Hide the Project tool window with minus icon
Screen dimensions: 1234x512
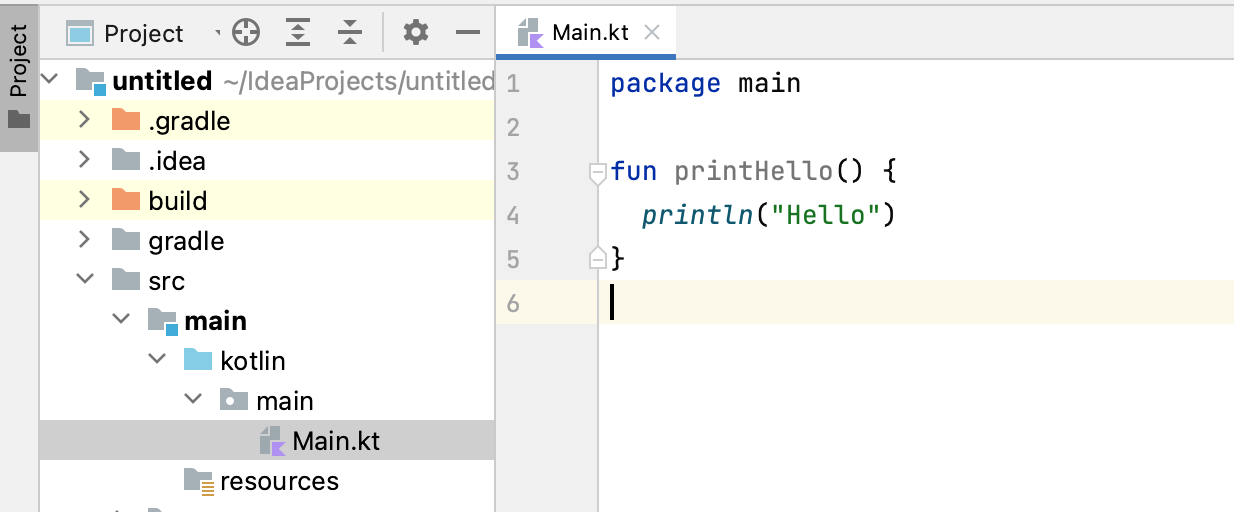[468, 33]
